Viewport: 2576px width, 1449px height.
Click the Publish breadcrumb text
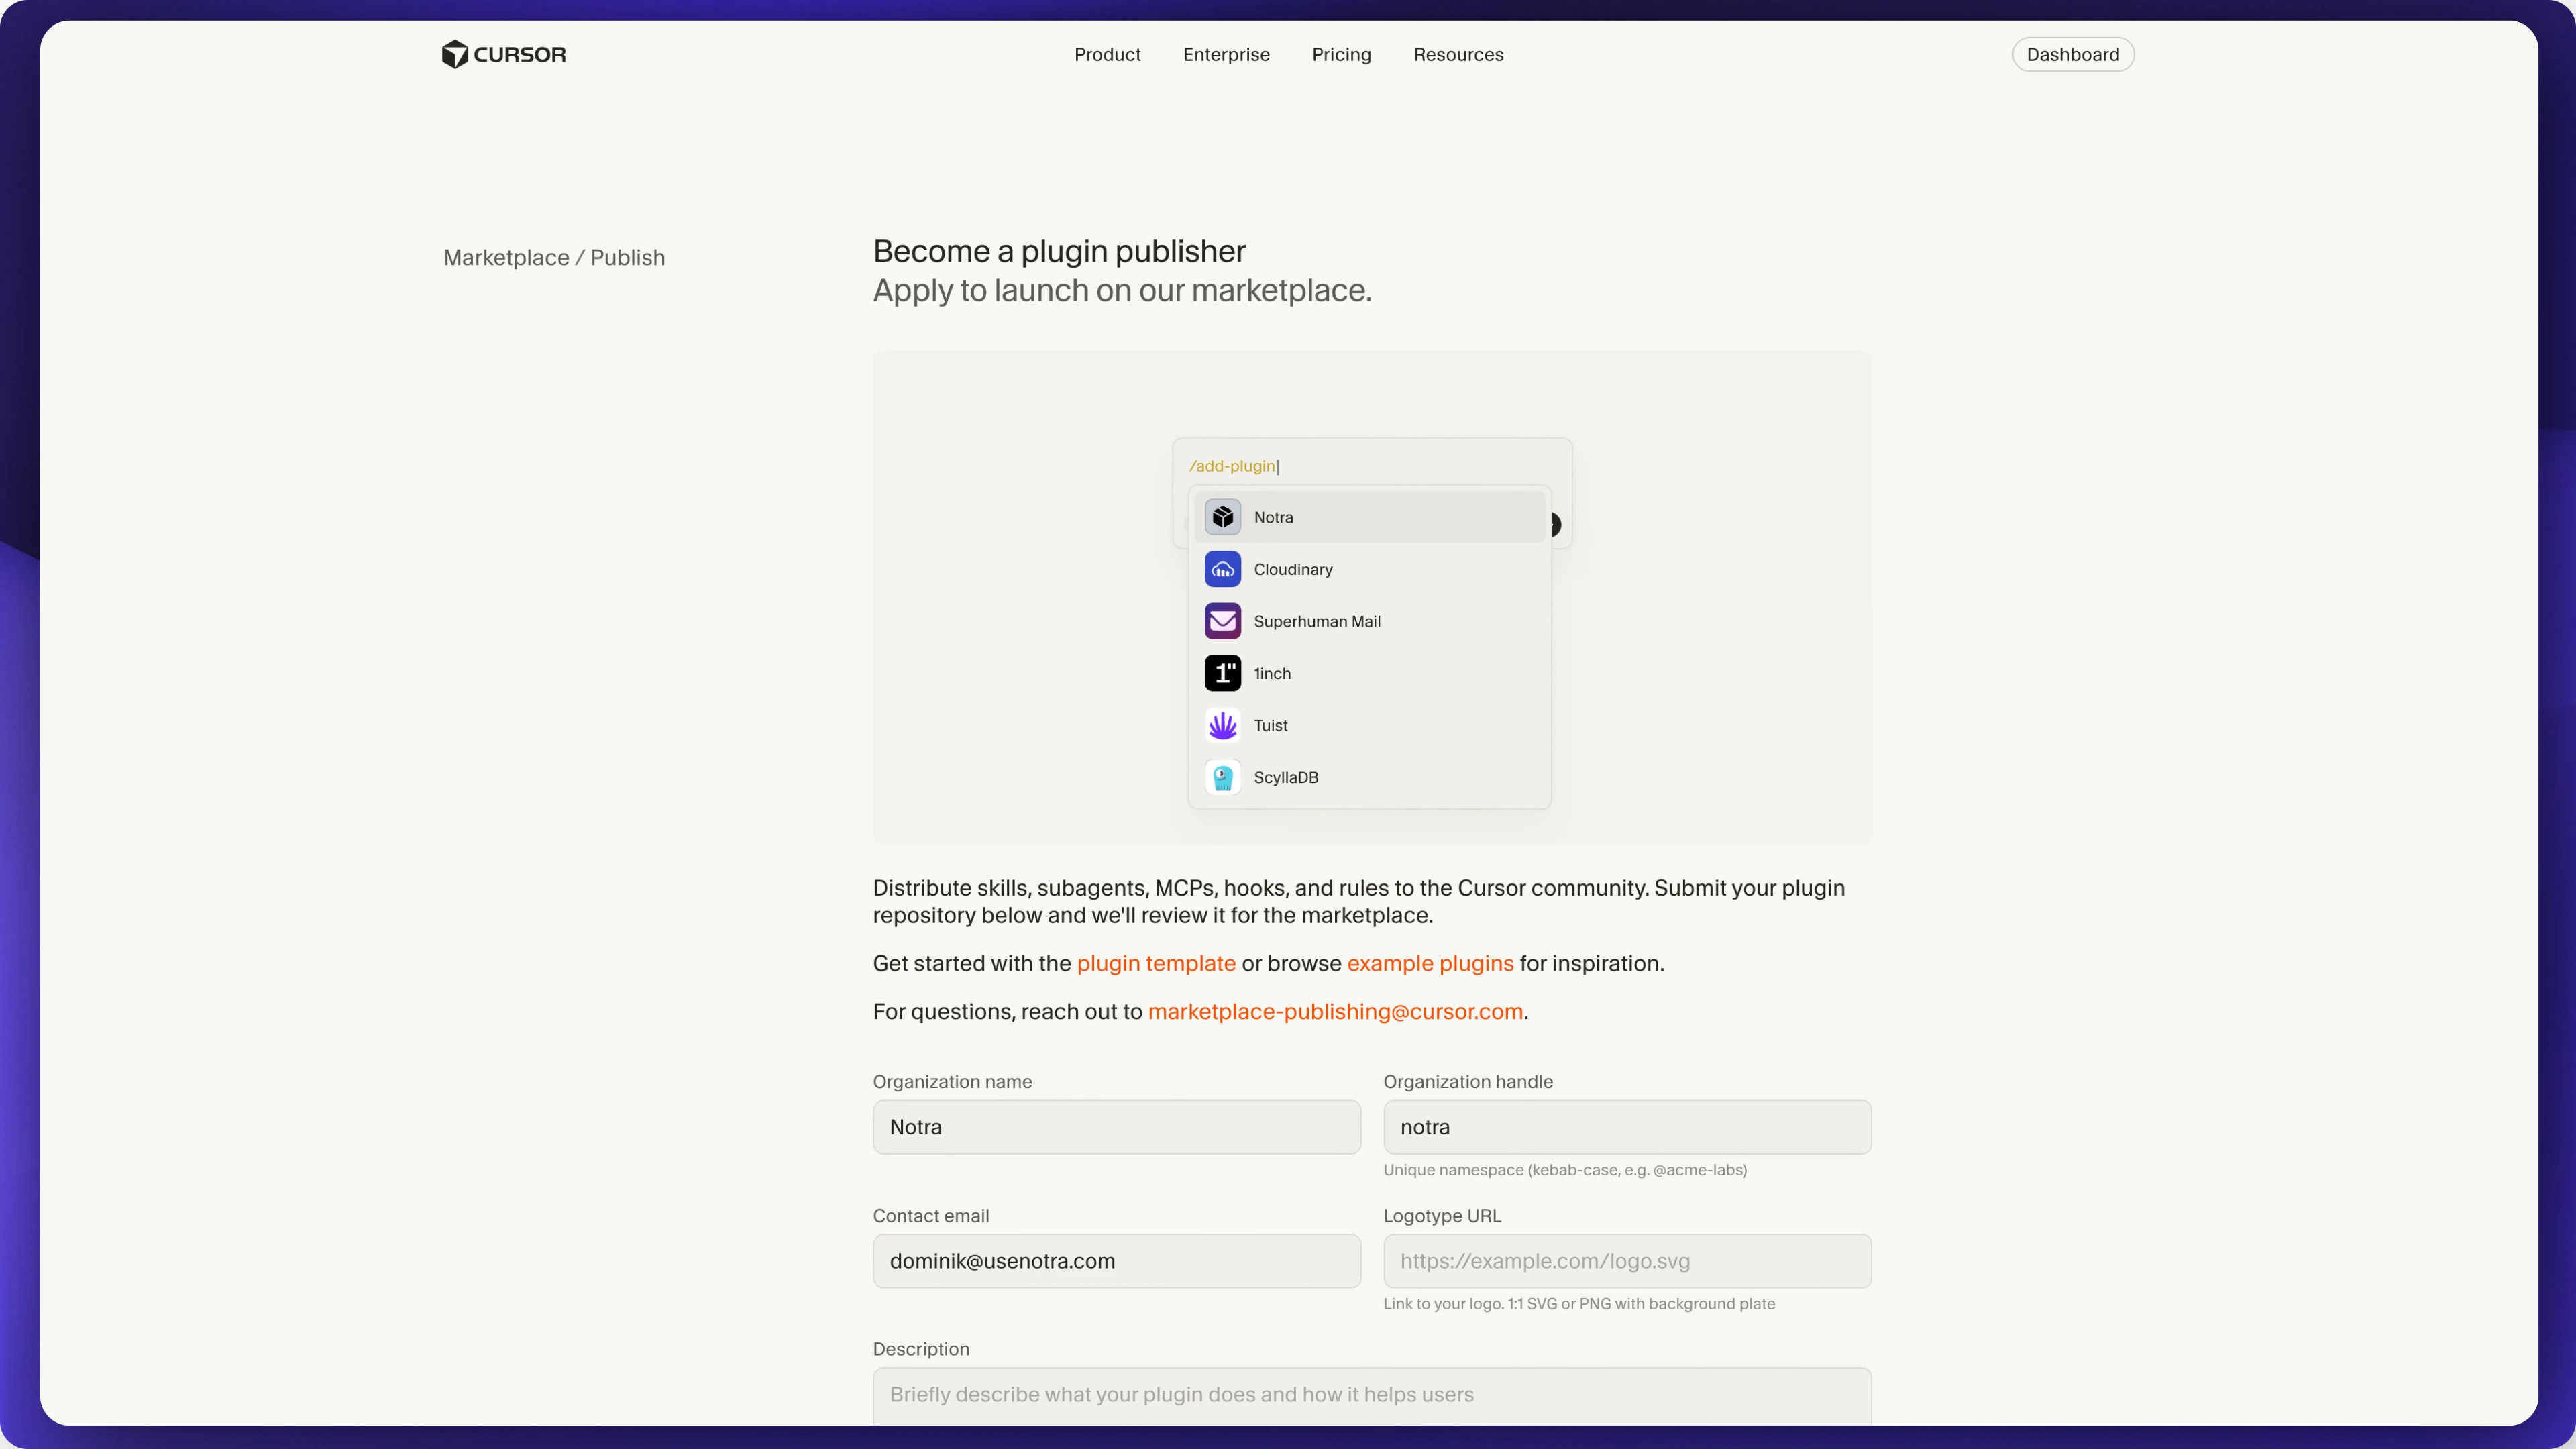627,257
